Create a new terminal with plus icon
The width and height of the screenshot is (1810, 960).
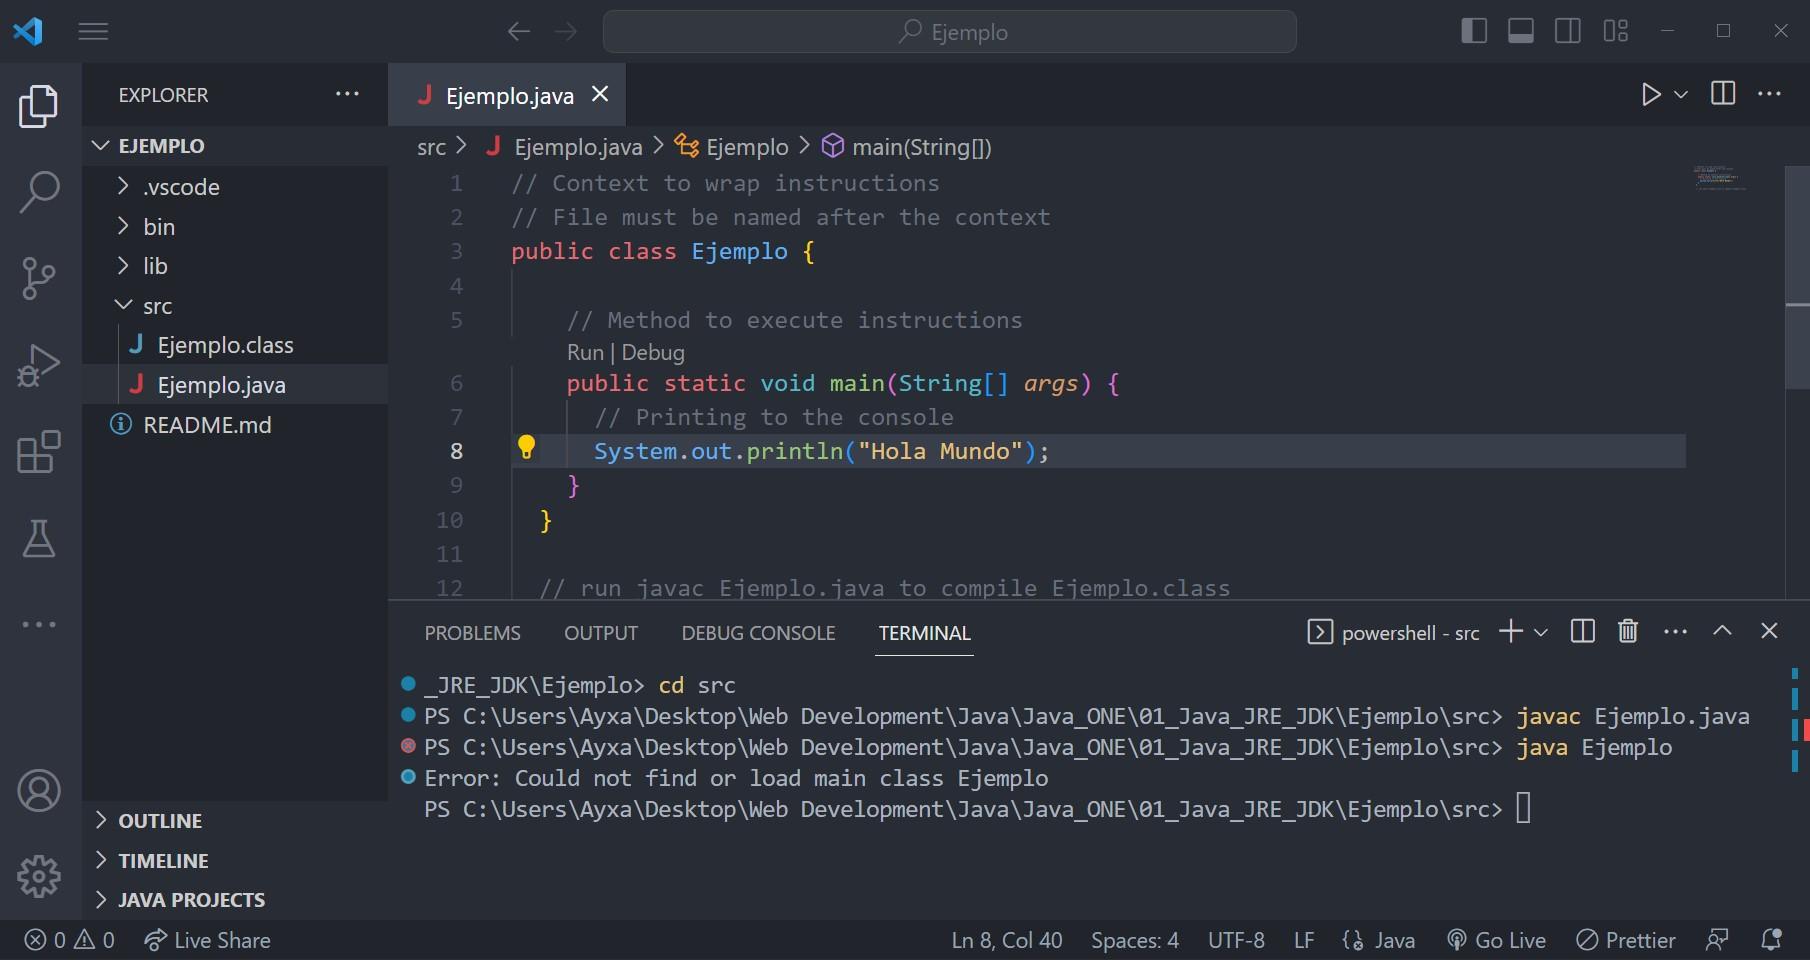pos(1511,631)
